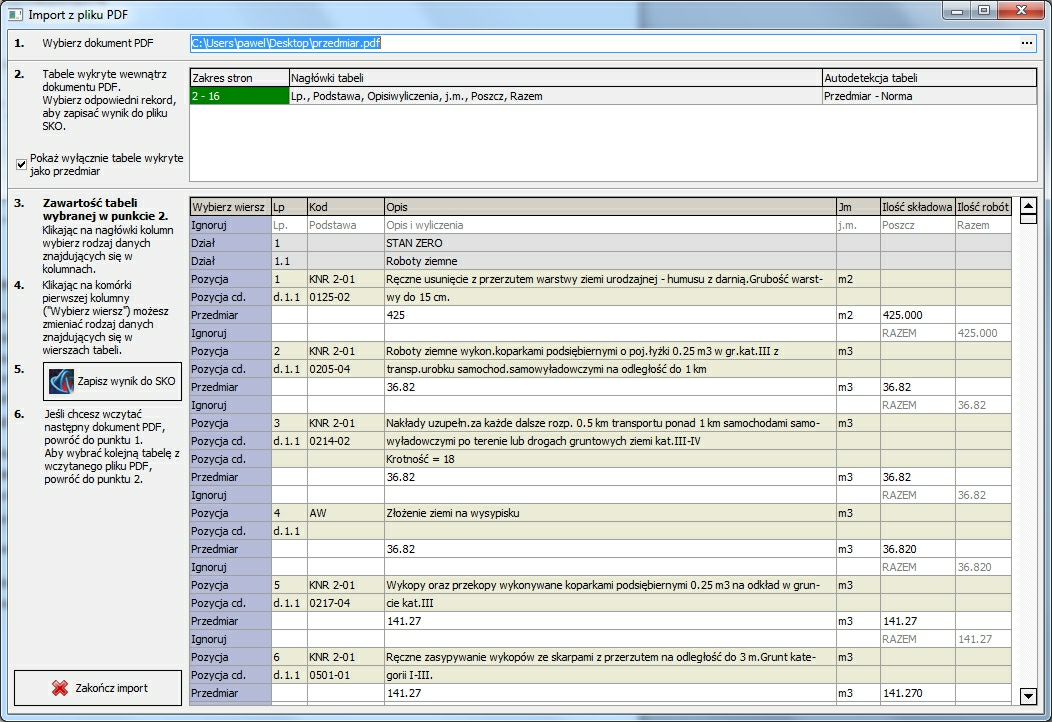Click the Ilość składowa column header

click(917, 207)
